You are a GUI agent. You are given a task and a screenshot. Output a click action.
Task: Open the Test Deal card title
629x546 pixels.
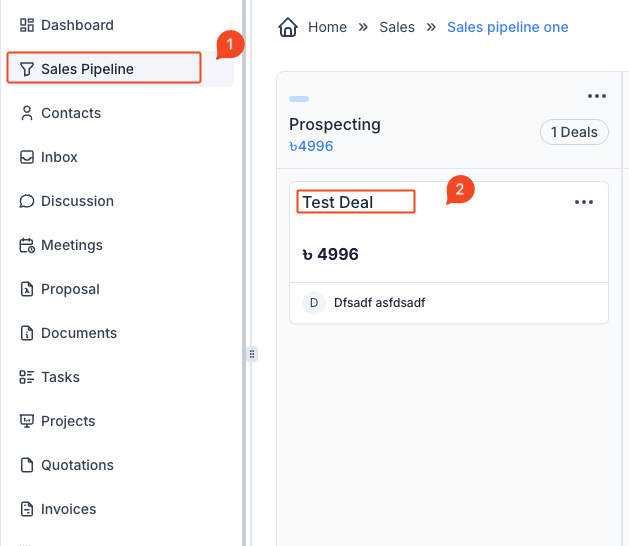pyautogui.click(x=338, y=202)
